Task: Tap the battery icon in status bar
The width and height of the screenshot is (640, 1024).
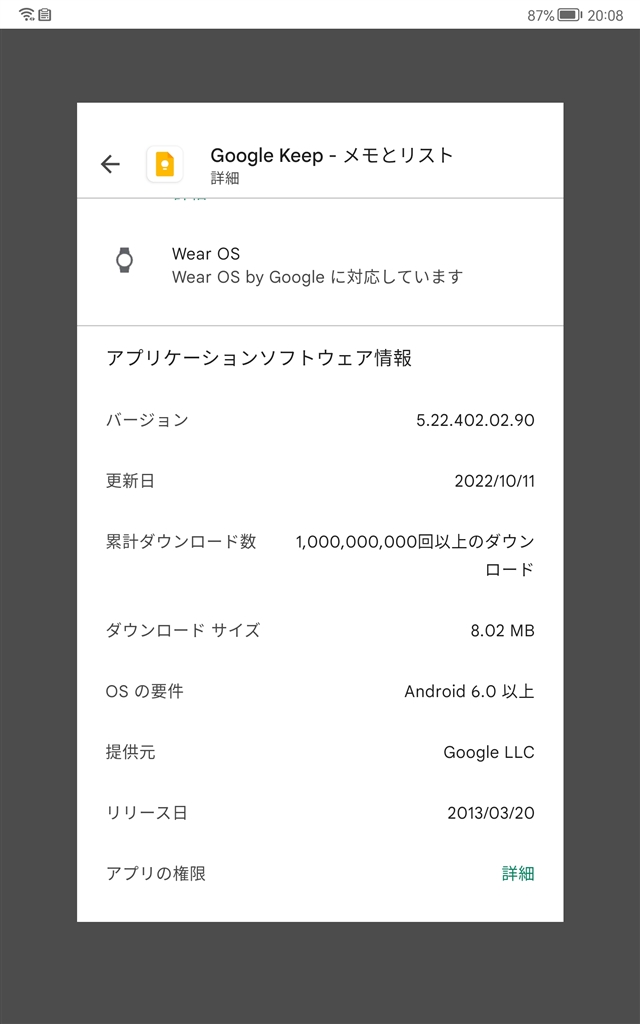Action: click(569, 15)
